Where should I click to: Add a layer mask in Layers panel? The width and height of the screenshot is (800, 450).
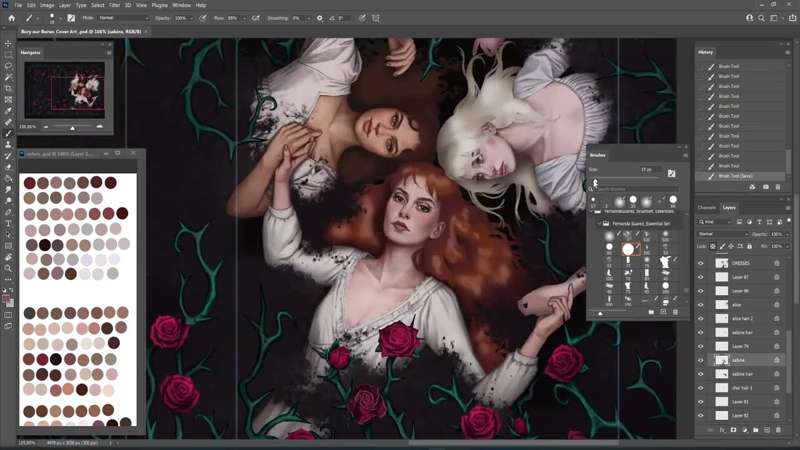[x=733, y=430]
